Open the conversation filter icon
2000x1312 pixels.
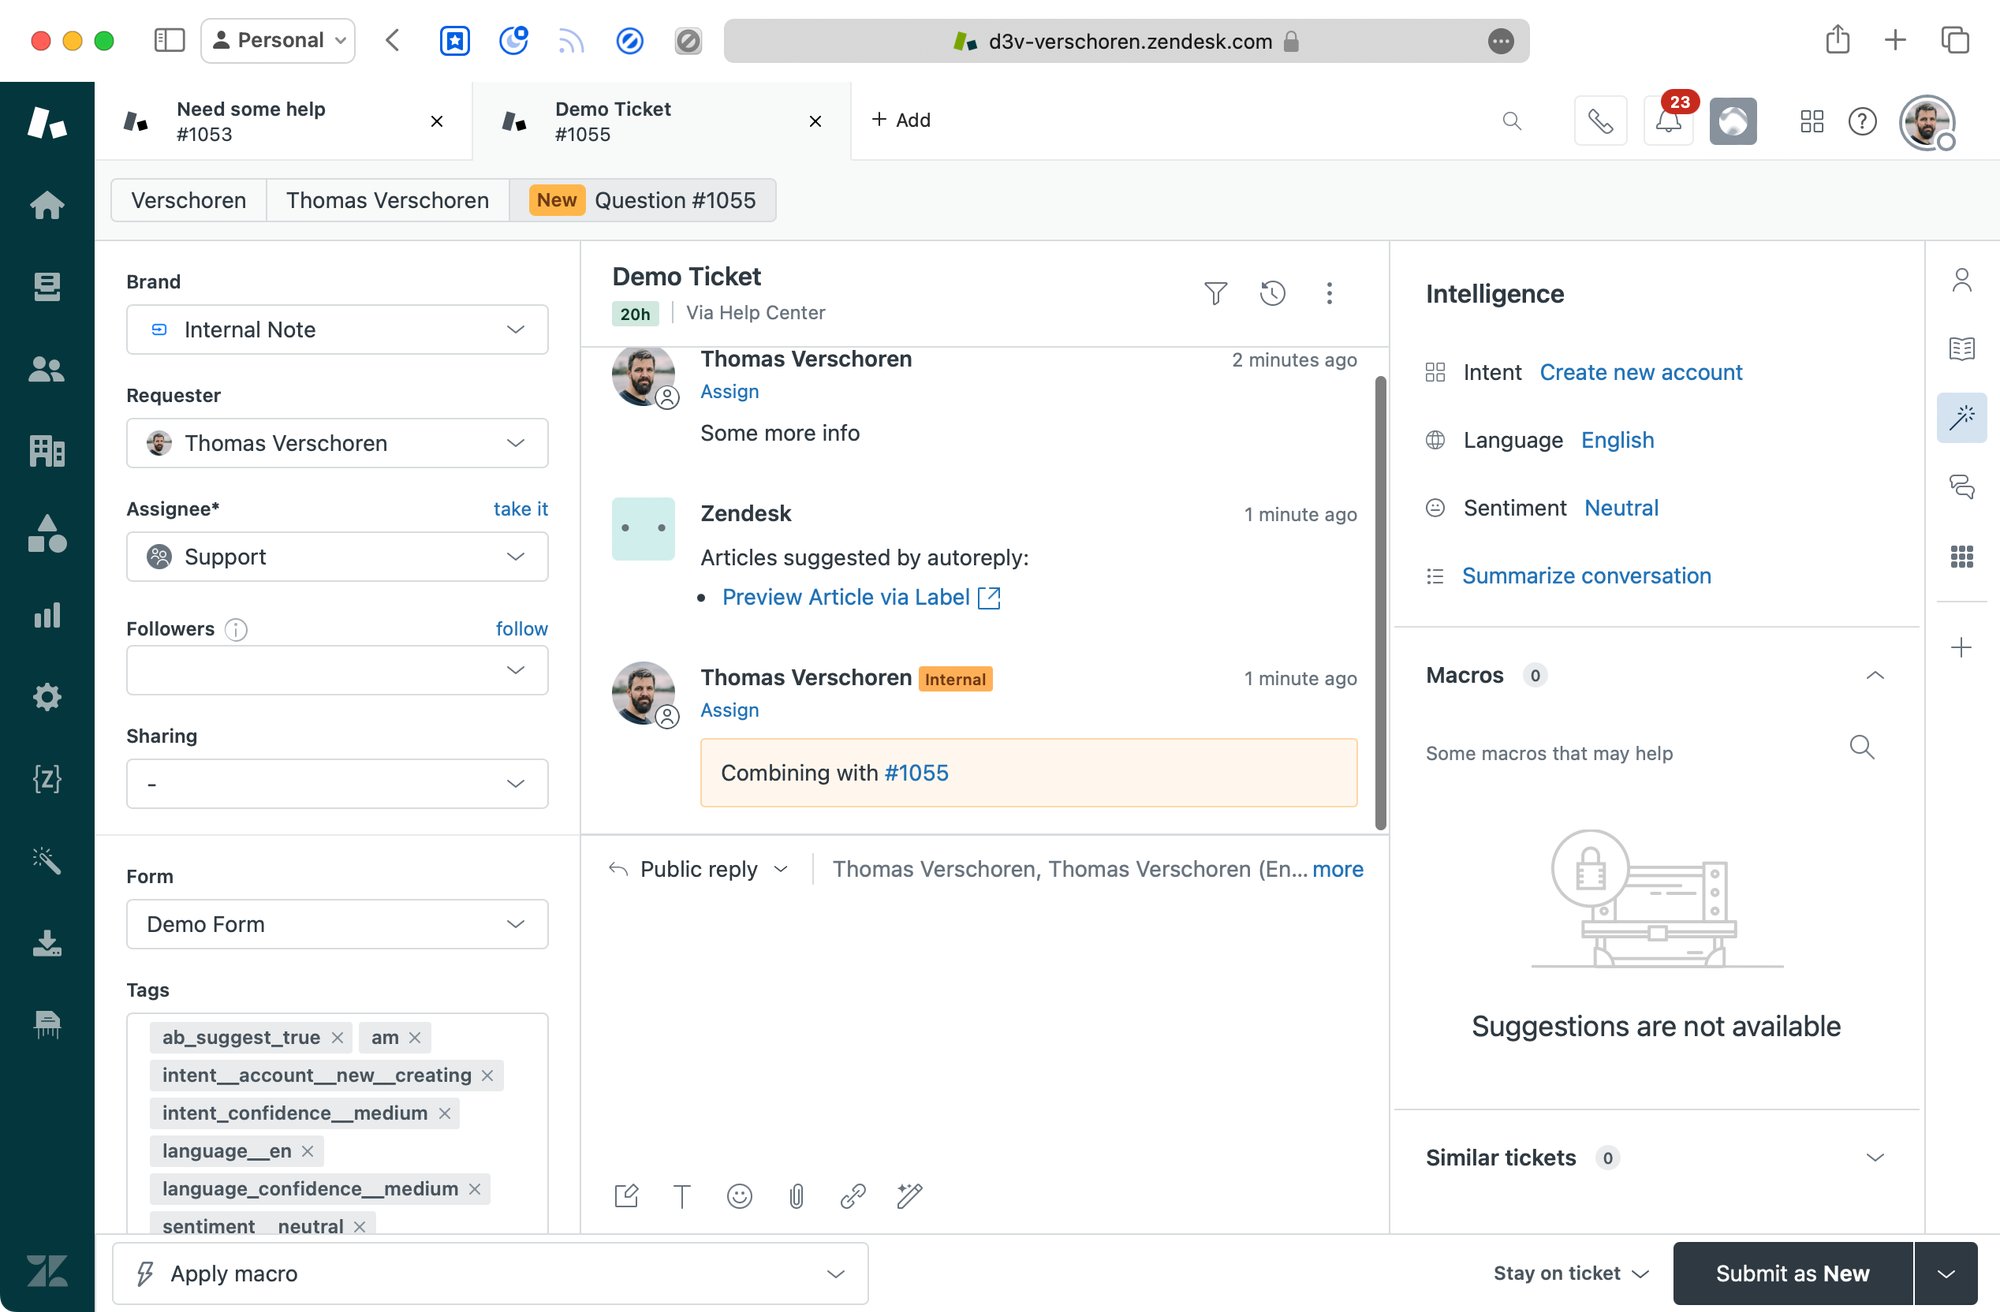1215,293
